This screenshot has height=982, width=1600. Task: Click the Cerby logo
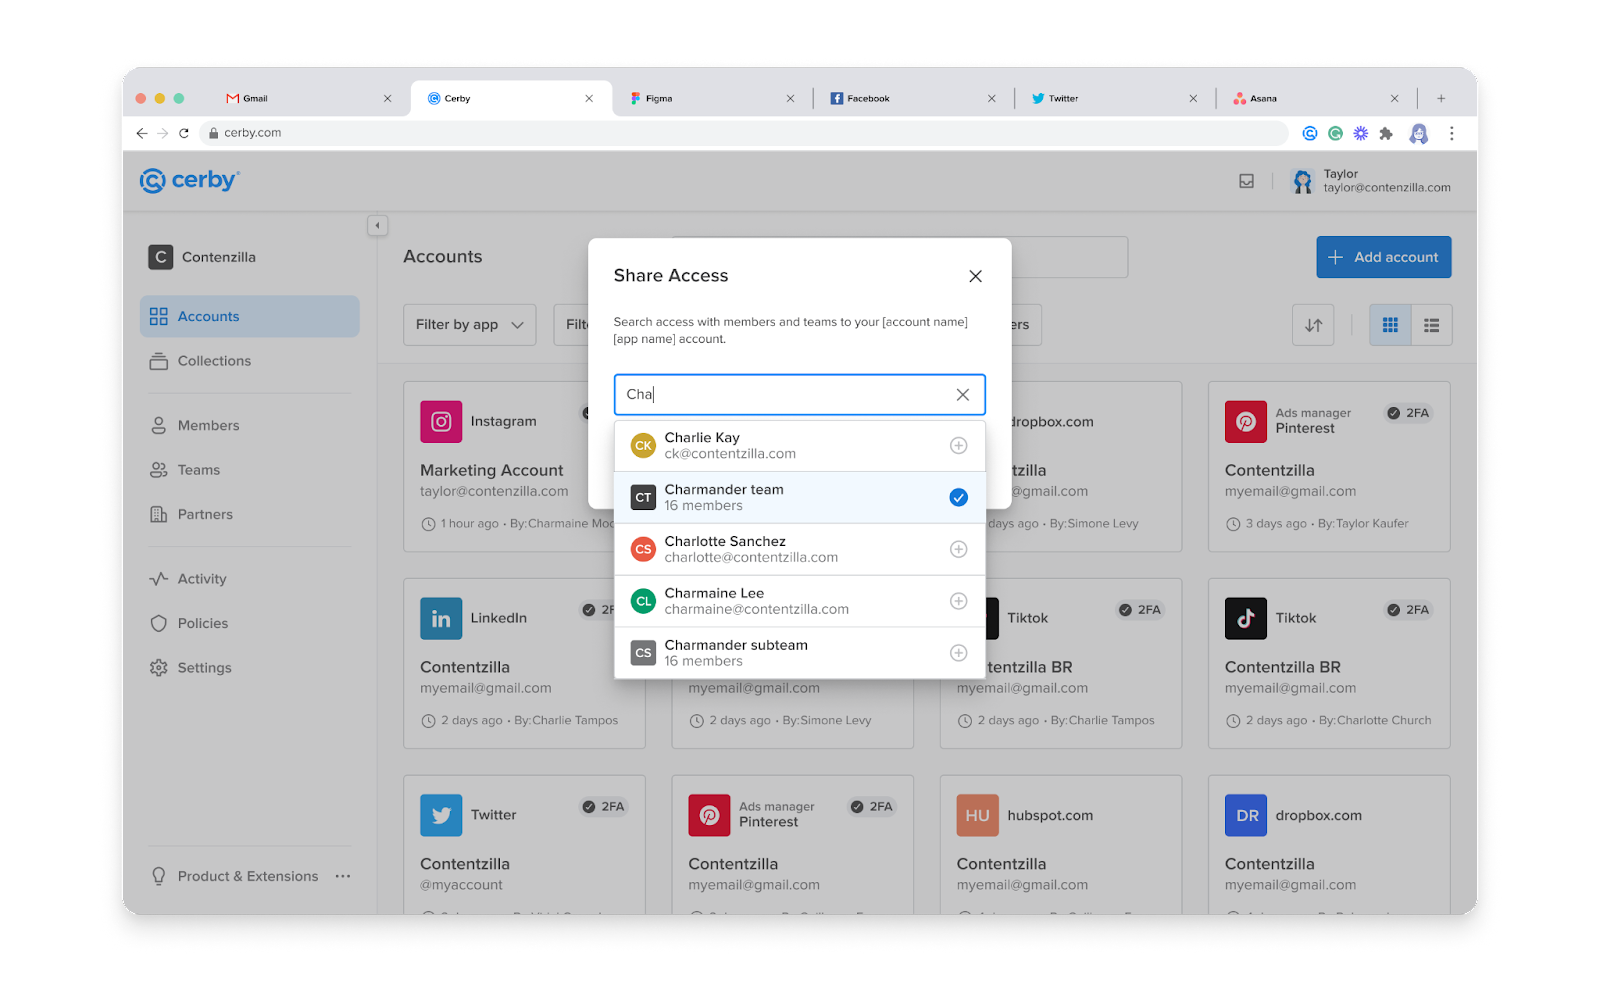pos(190,181)
